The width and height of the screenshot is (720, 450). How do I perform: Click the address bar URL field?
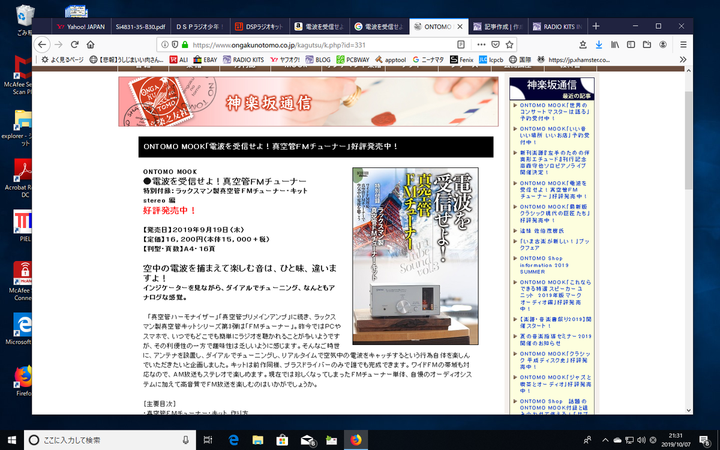click(x=300, y=45)
